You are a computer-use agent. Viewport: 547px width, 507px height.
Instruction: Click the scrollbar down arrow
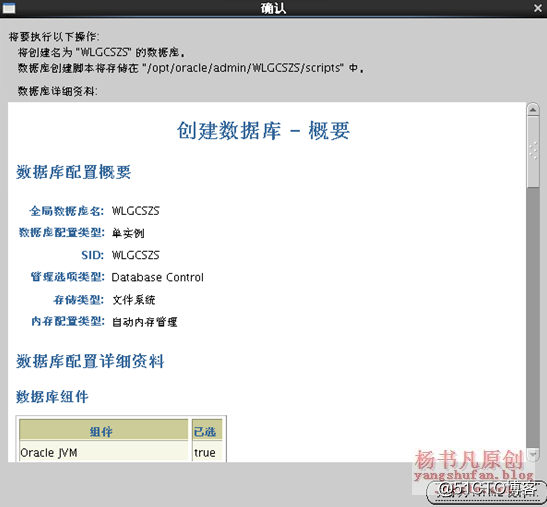tap(533, 454)
